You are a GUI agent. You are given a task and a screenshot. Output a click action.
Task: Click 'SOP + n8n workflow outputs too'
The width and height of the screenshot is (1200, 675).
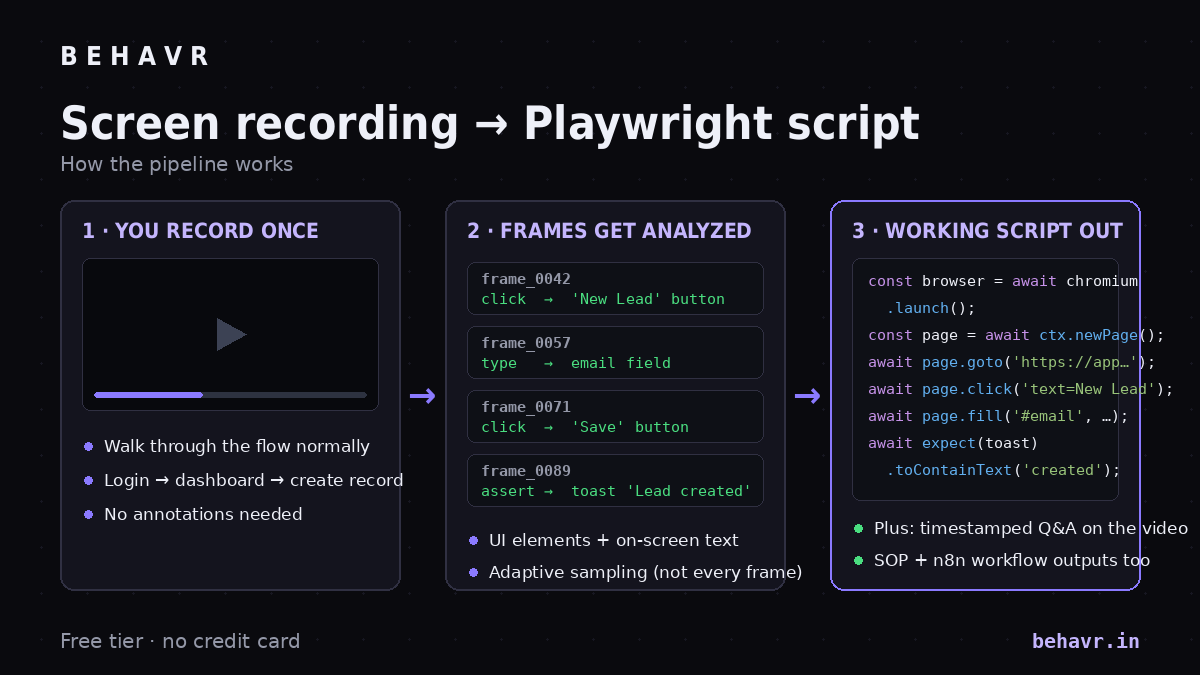click(1012, 561)
